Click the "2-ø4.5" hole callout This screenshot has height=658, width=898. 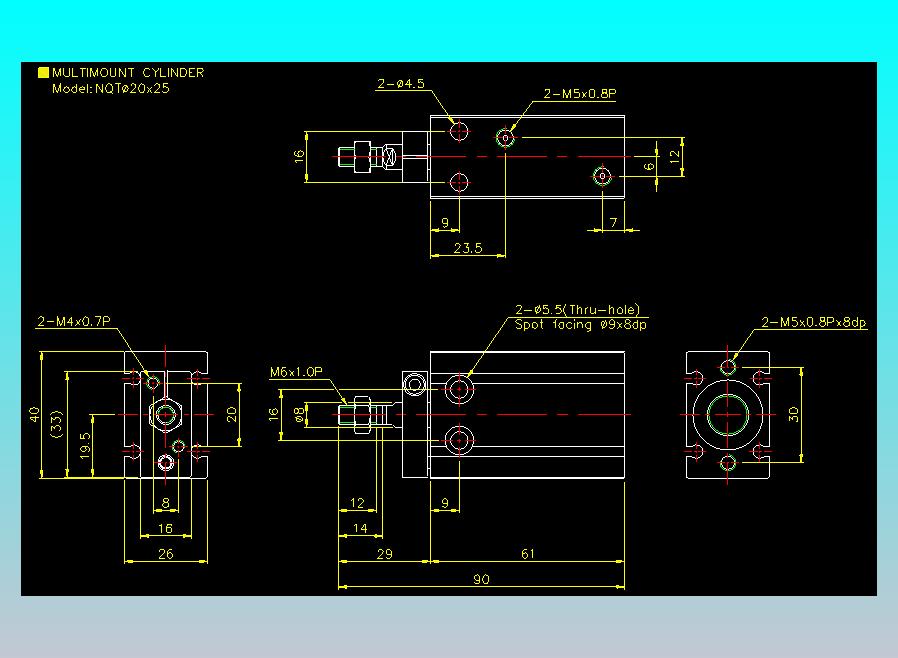click(401, 84)
